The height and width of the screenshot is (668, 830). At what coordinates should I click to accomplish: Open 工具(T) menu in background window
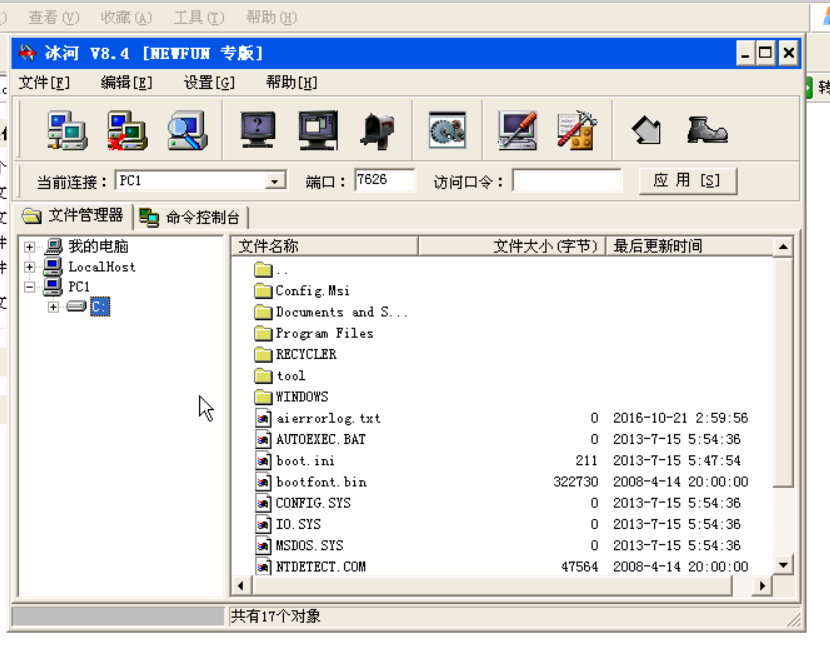(199, 17)
